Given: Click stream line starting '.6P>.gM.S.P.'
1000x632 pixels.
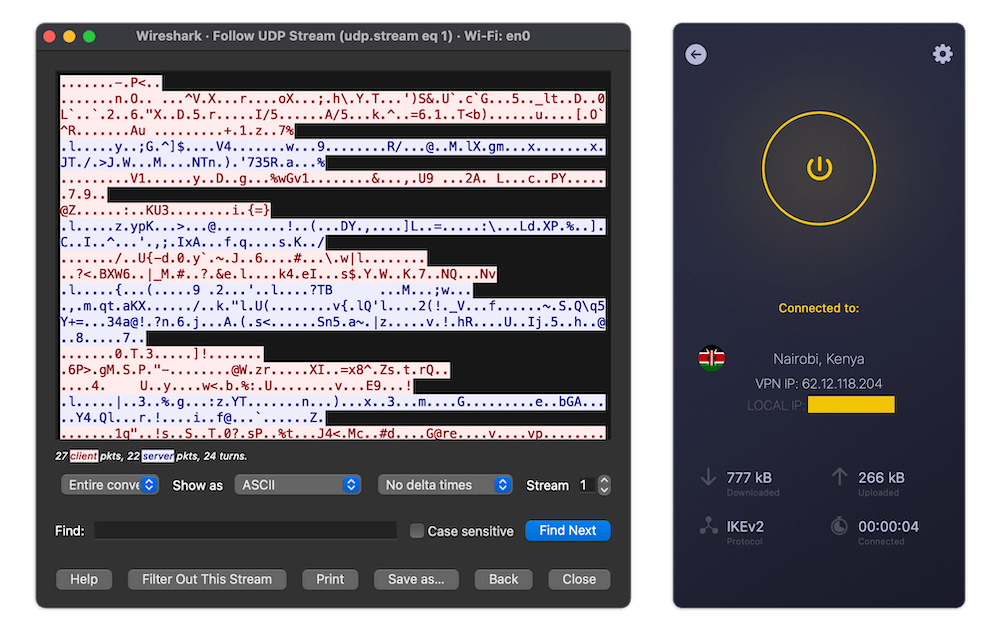Looking at the screenshot, I should (x=255, y=370).
